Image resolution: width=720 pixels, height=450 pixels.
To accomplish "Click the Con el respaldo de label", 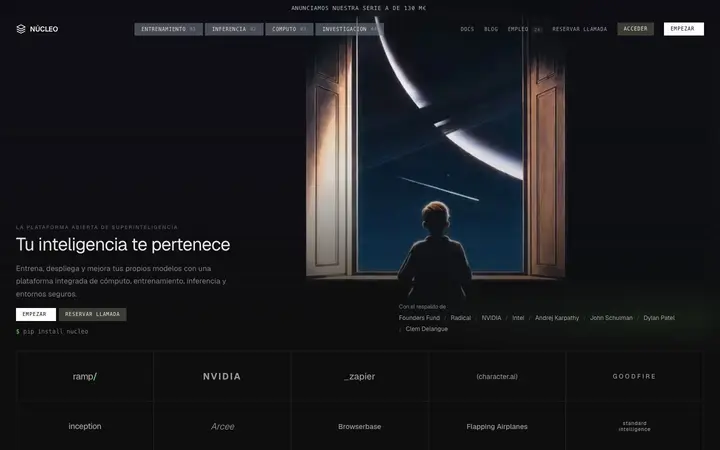I will click(x=422, y=307).
